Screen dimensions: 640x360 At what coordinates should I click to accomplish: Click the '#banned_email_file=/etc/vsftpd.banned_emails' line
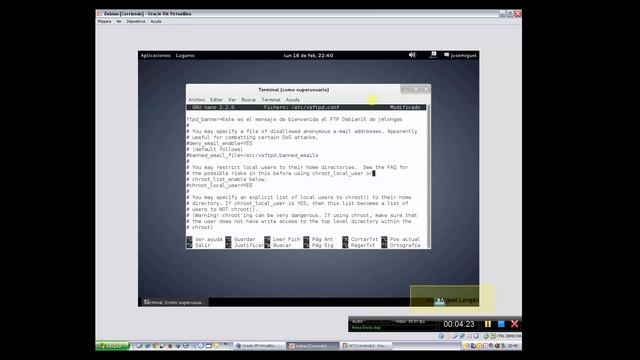coord(252,156)
